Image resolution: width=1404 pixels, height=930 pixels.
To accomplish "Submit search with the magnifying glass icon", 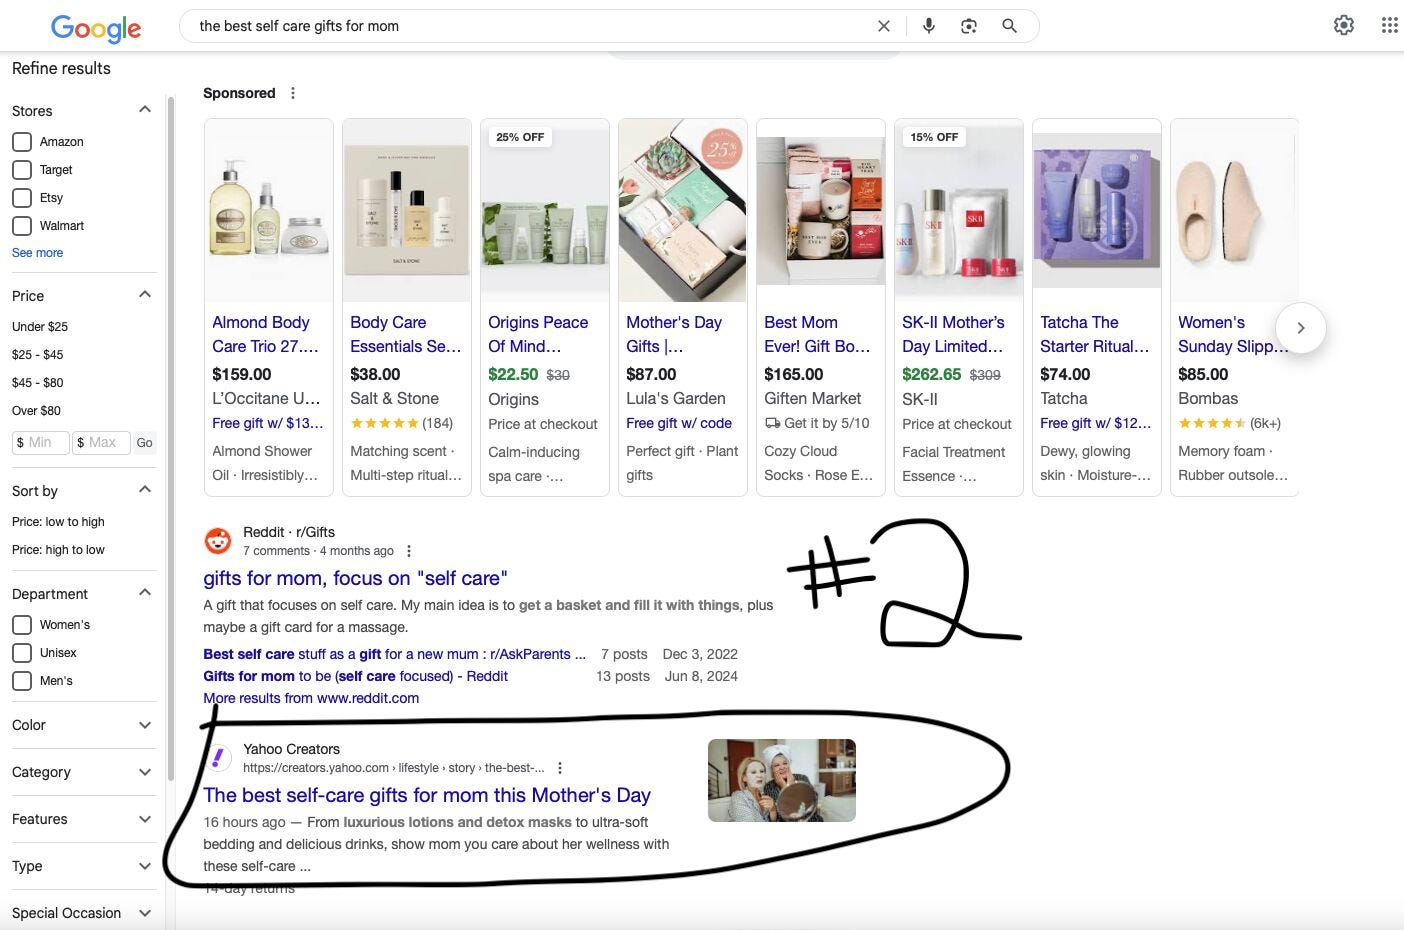I will (1010, 26).
